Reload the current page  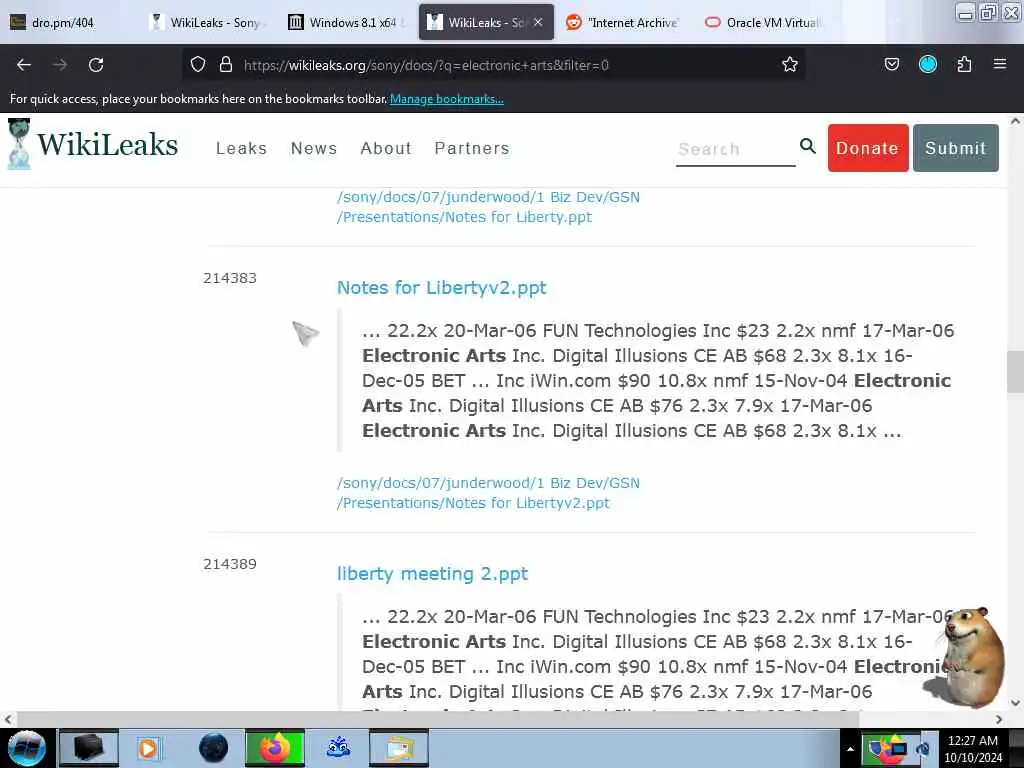(96, 65)
